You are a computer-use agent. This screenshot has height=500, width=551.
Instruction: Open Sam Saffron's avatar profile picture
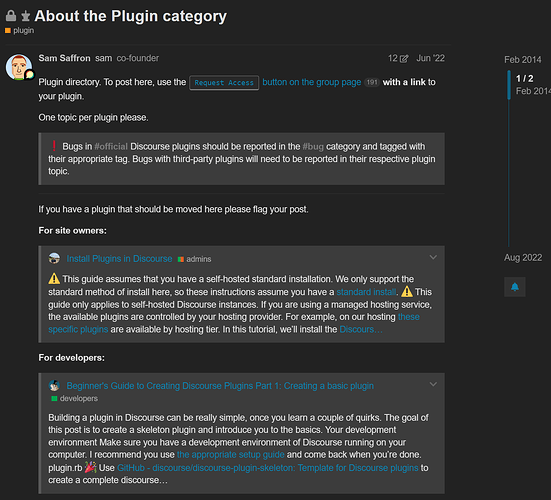click(x=19, y=67)
